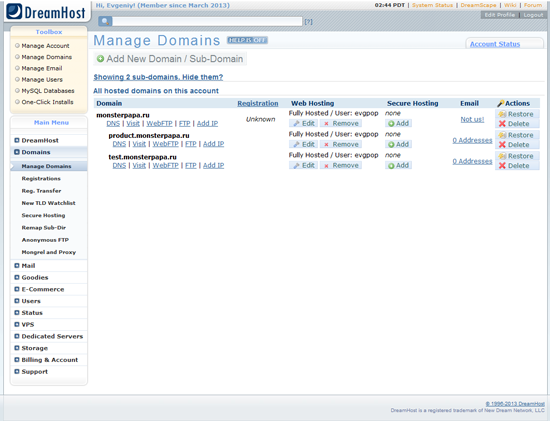Viewport: 550px width, 421px height.
Task: Open Manage Domains in Toolbox
Action: click(47, 57)
